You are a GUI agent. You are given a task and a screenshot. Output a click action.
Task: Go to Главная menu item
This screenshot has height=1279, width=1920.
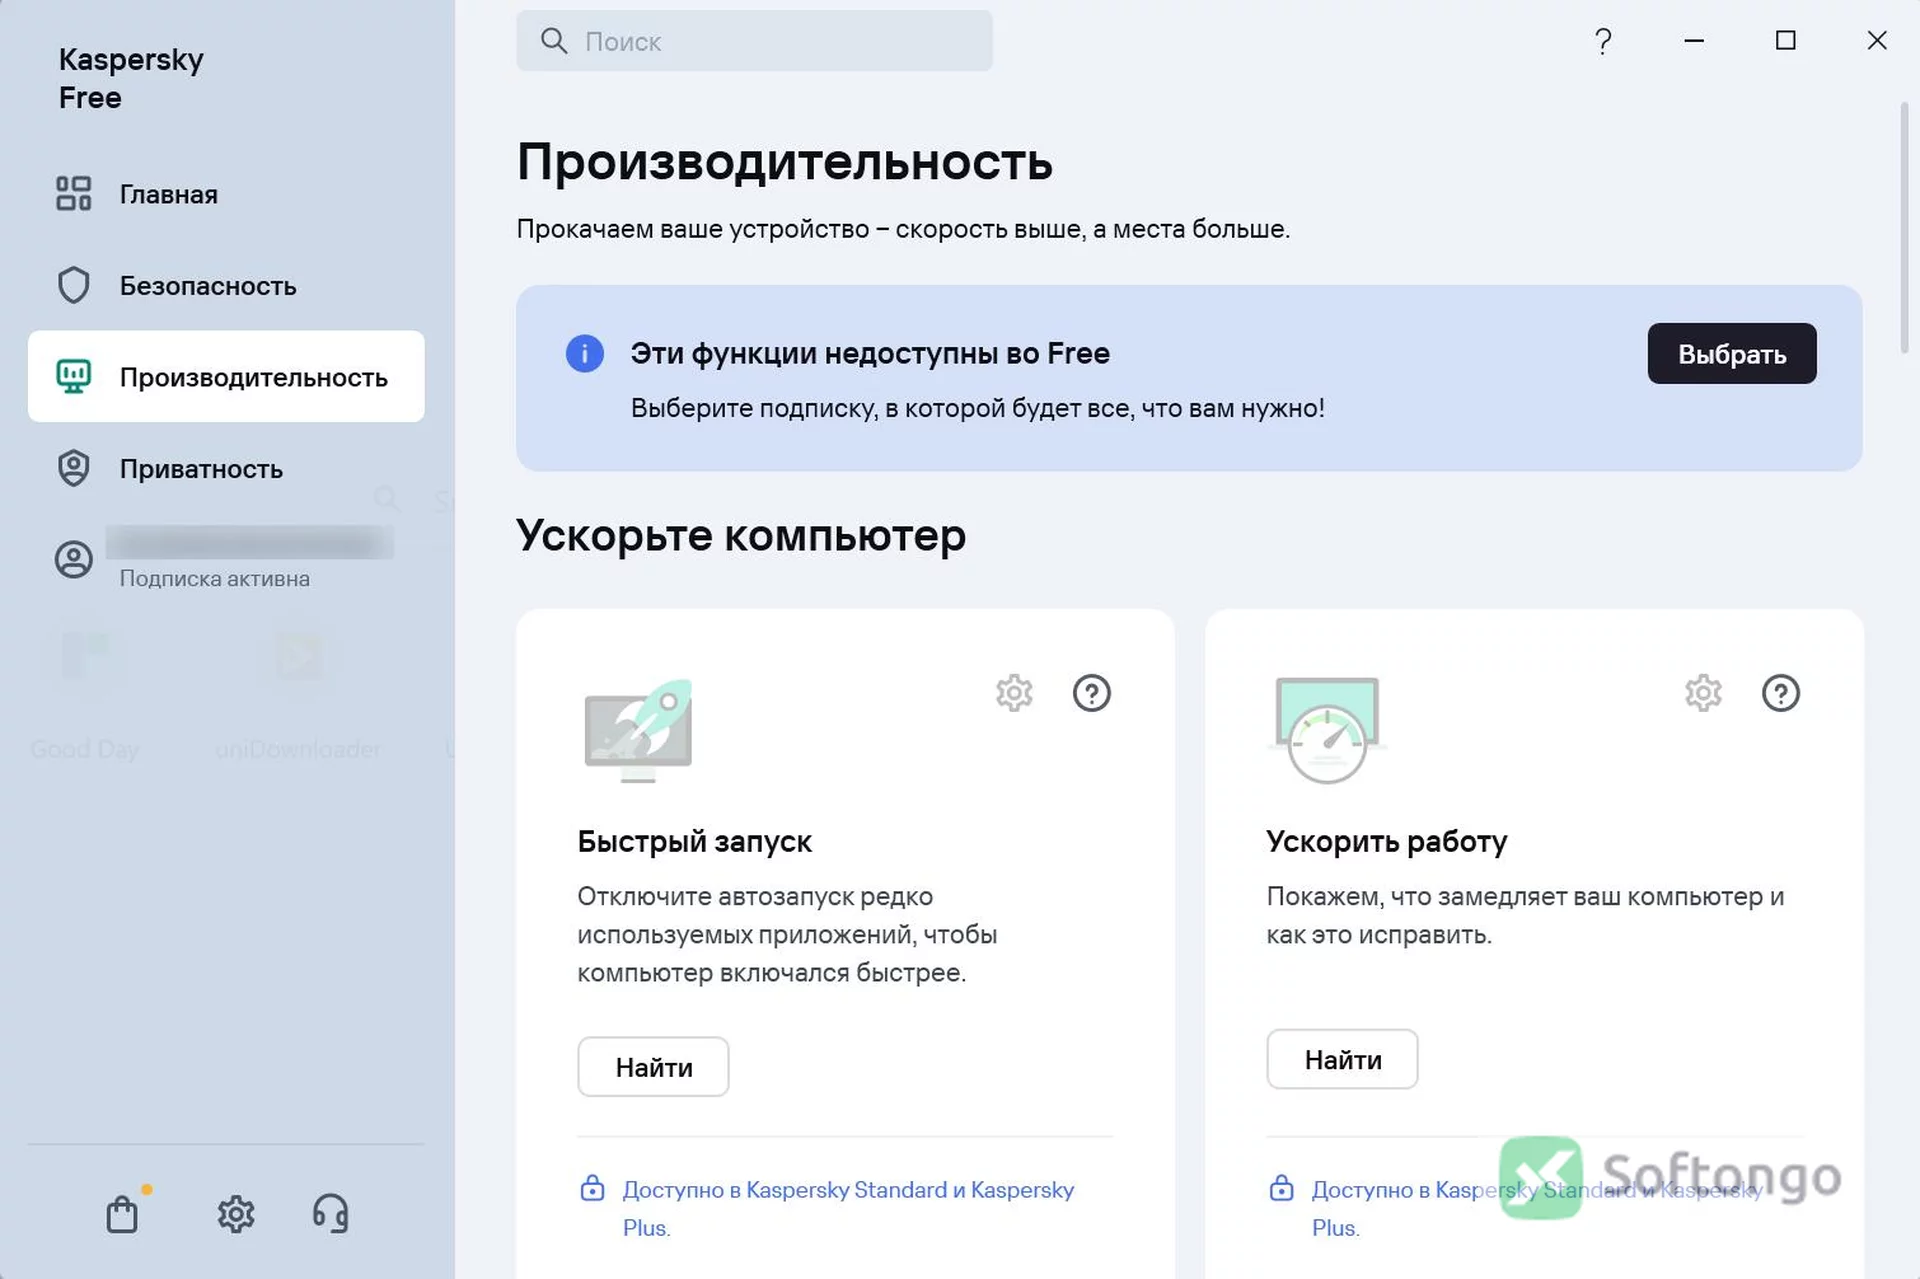226,194
